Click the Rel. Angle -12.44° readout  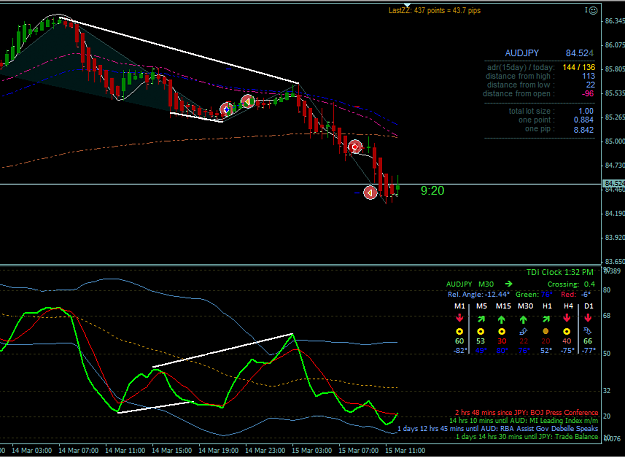pyautogui.click(x=478, y=295)
